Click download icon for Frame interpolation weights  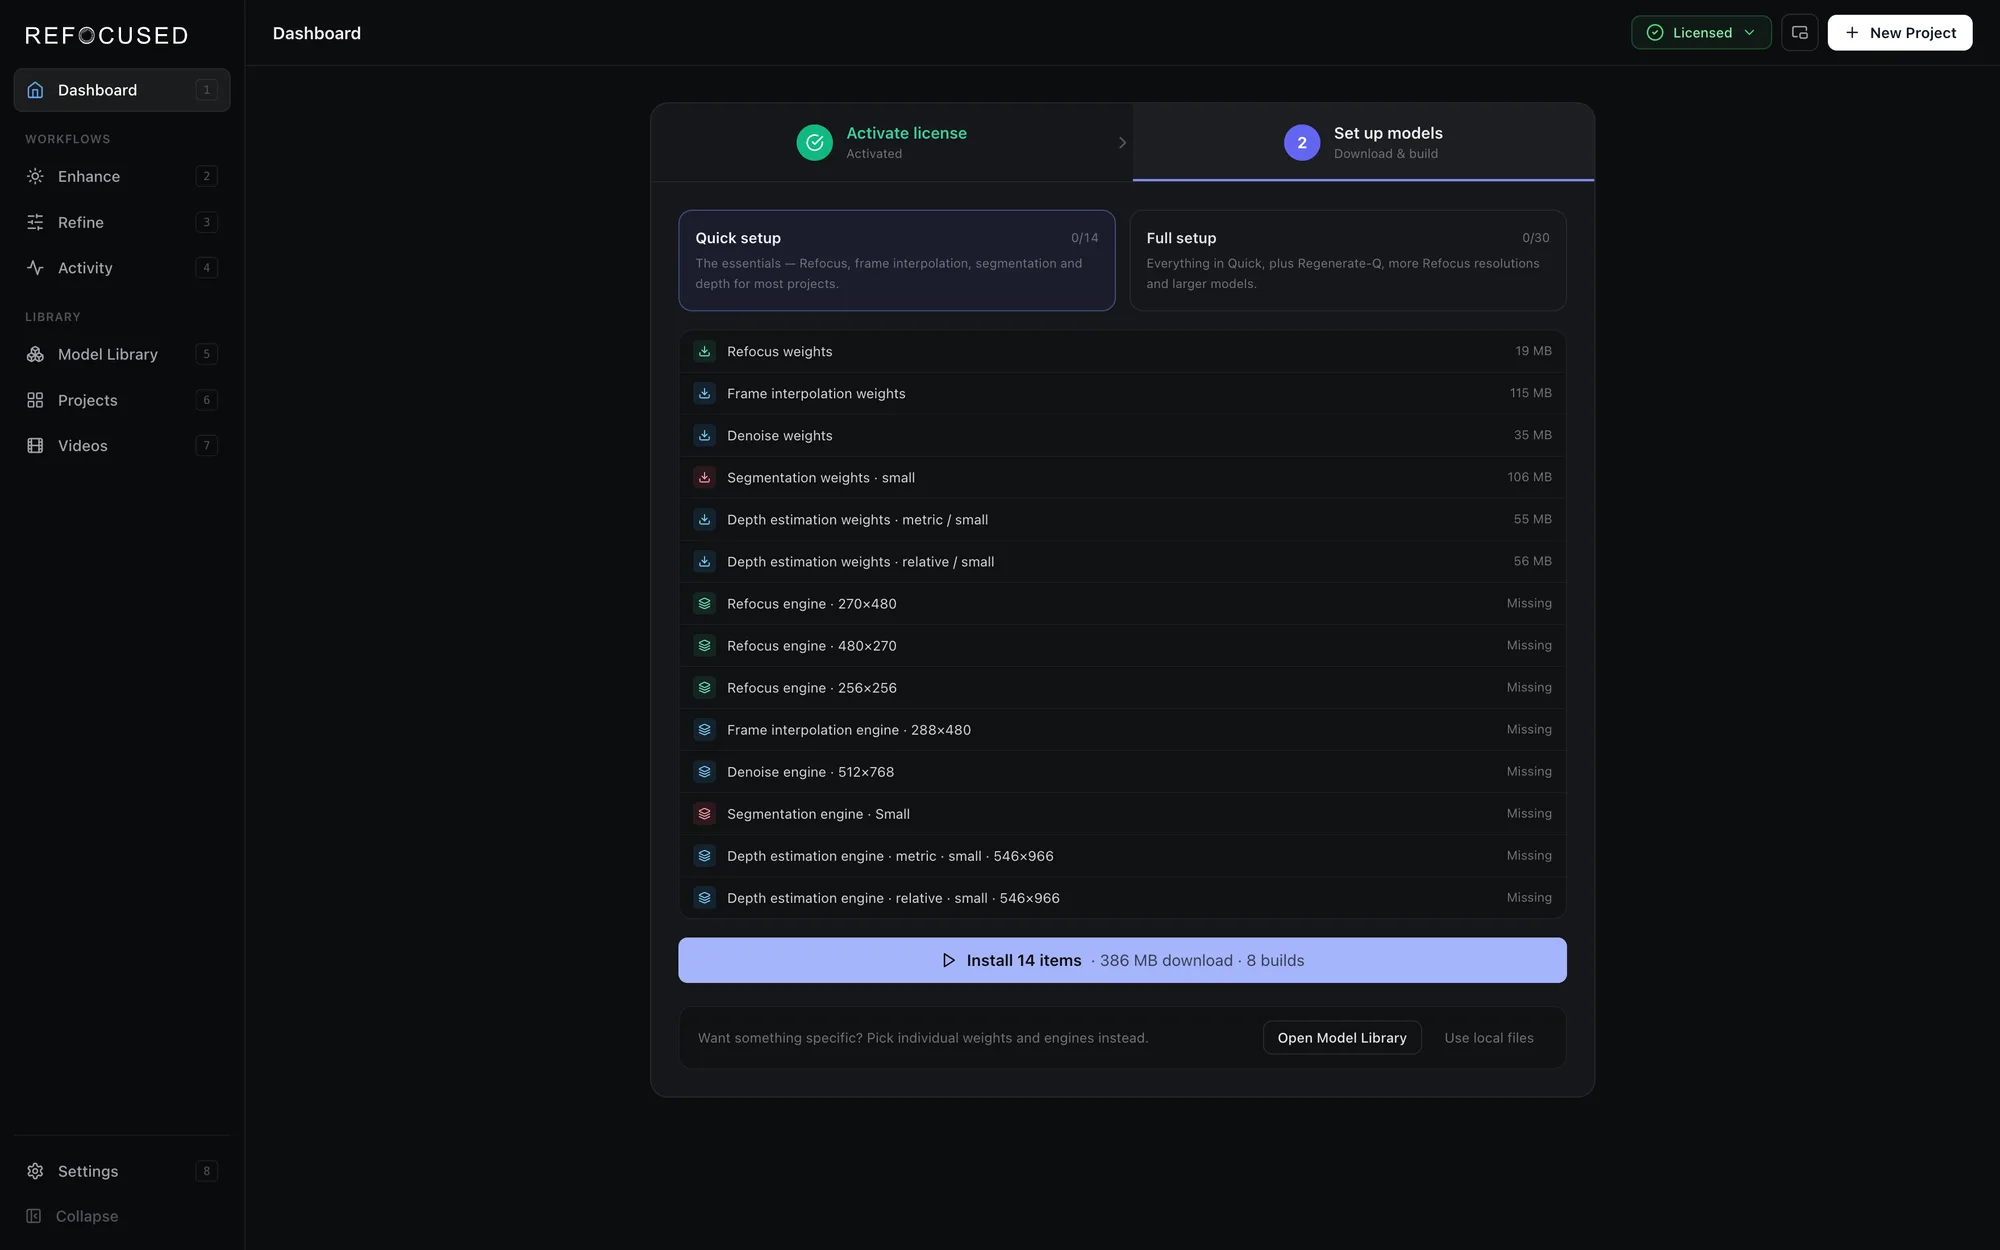(x=704, y=394)
